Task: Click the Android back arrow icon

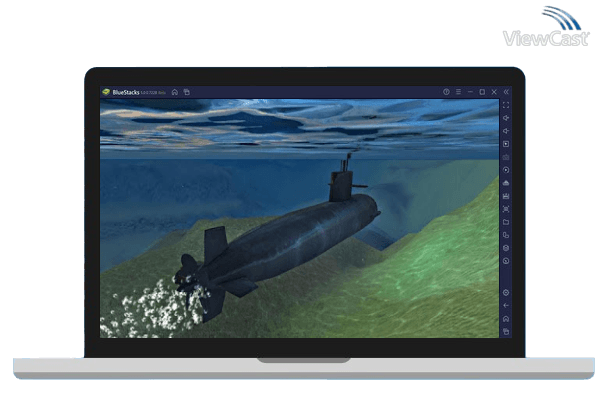Action: [506, 306]
